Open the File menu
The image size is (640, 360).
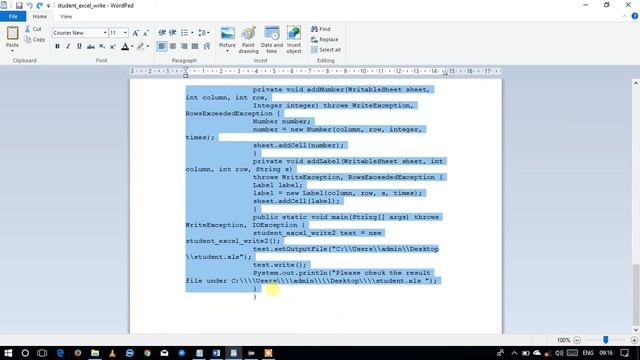pyautogui.click(x=13, y=16)
